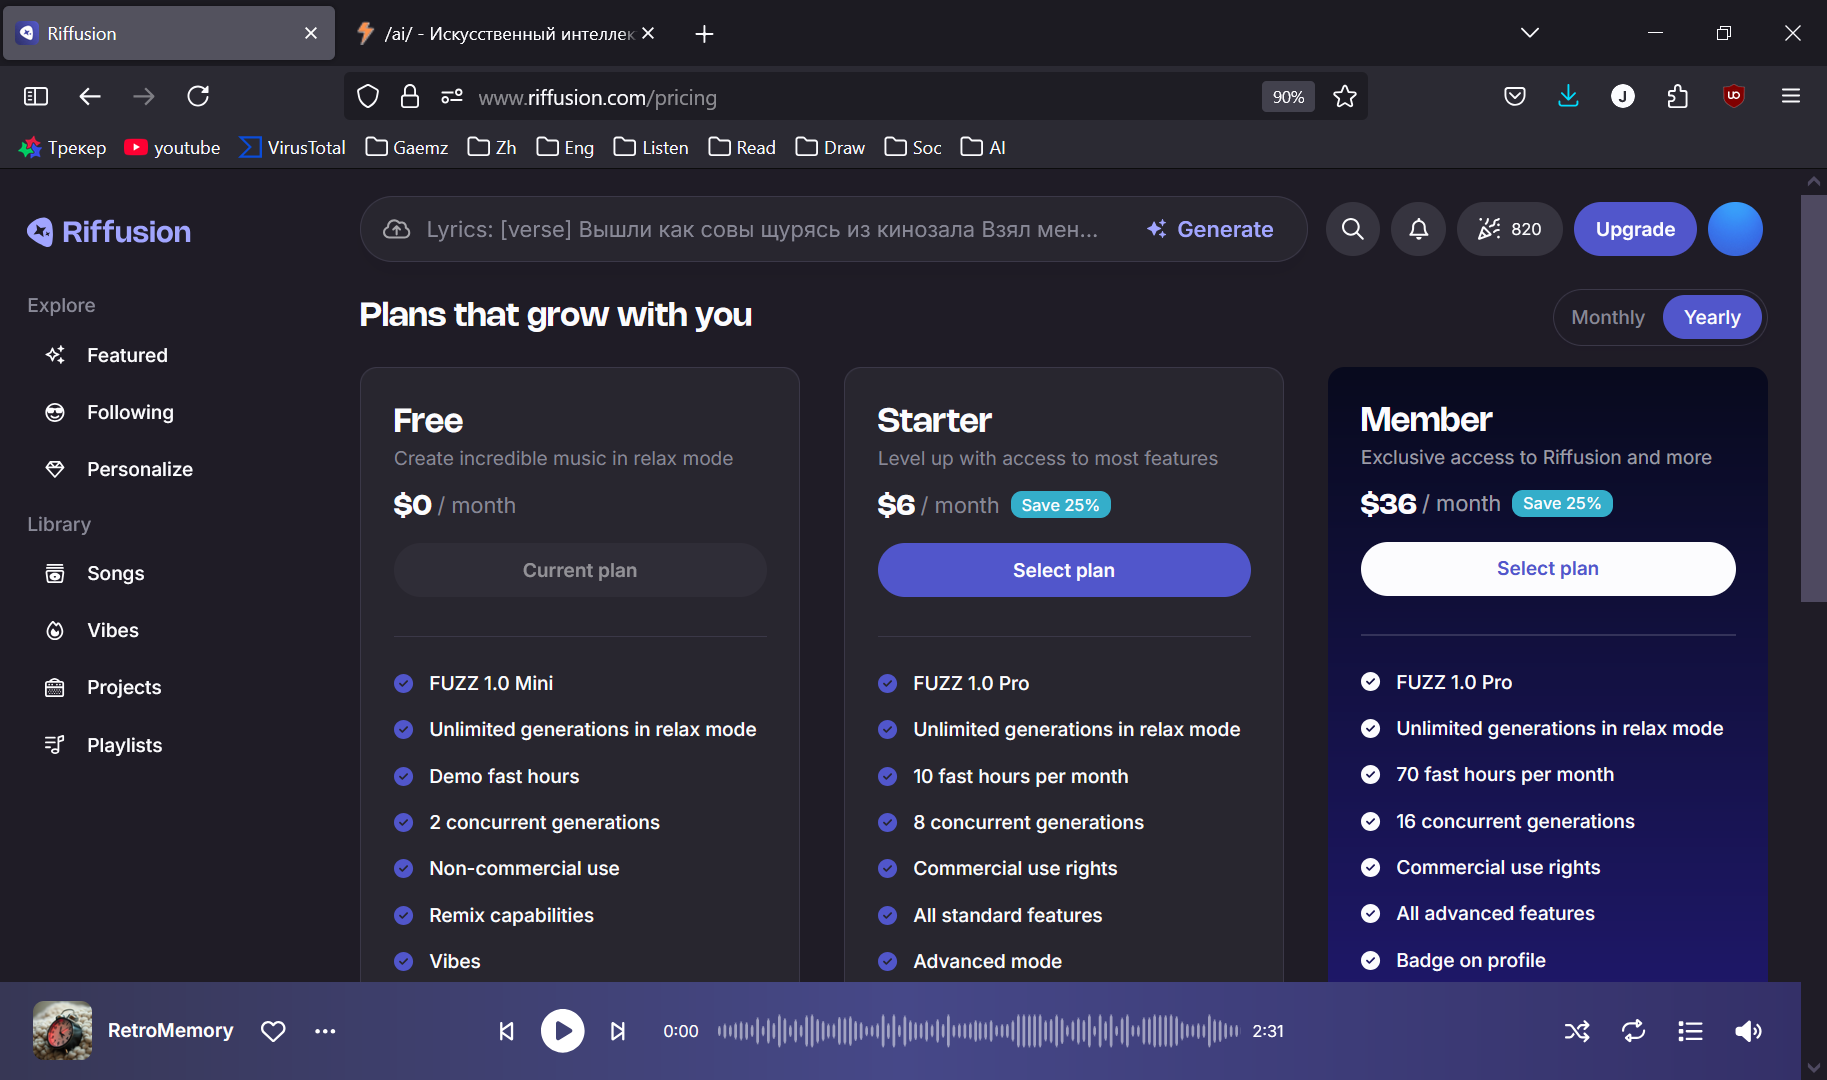Viewport: 1827px width, 1080px height.
Task: Open the Following page
Action: (x=130, y=412)
